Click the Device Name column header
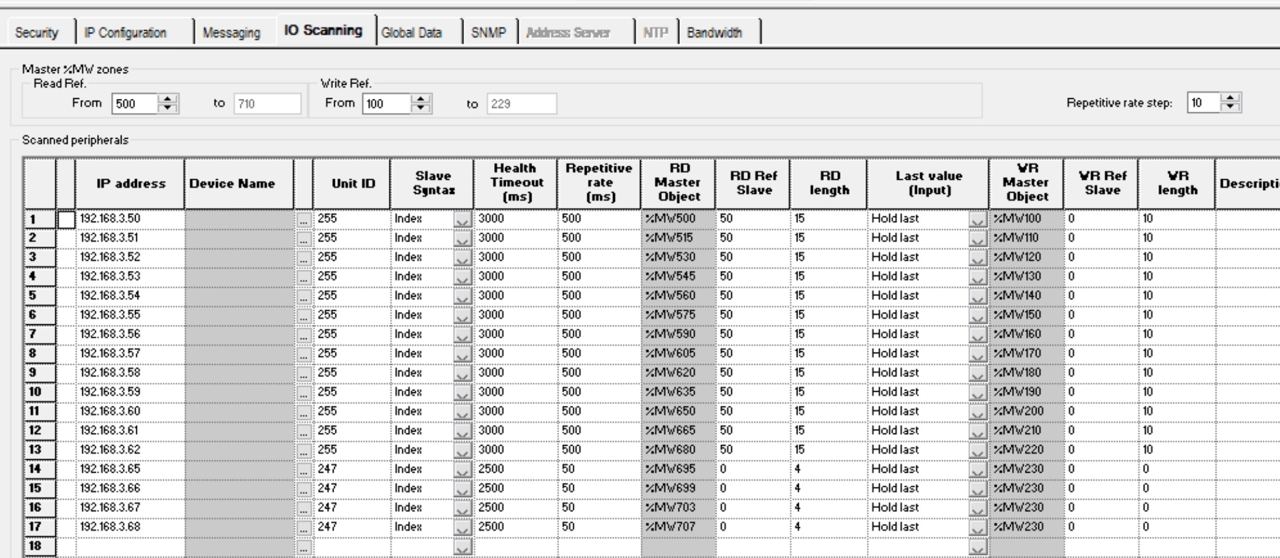This screenshot has width=1280, height=558. (x=239, y=183)
